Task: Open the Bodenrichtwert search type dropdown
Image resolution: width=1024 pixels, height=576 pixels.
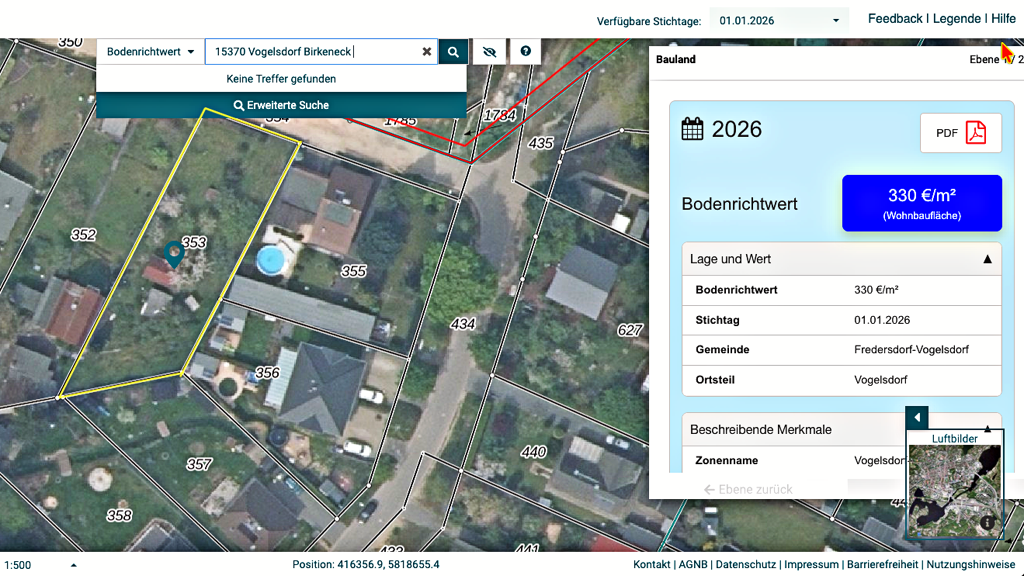Action: pos(149,51)
